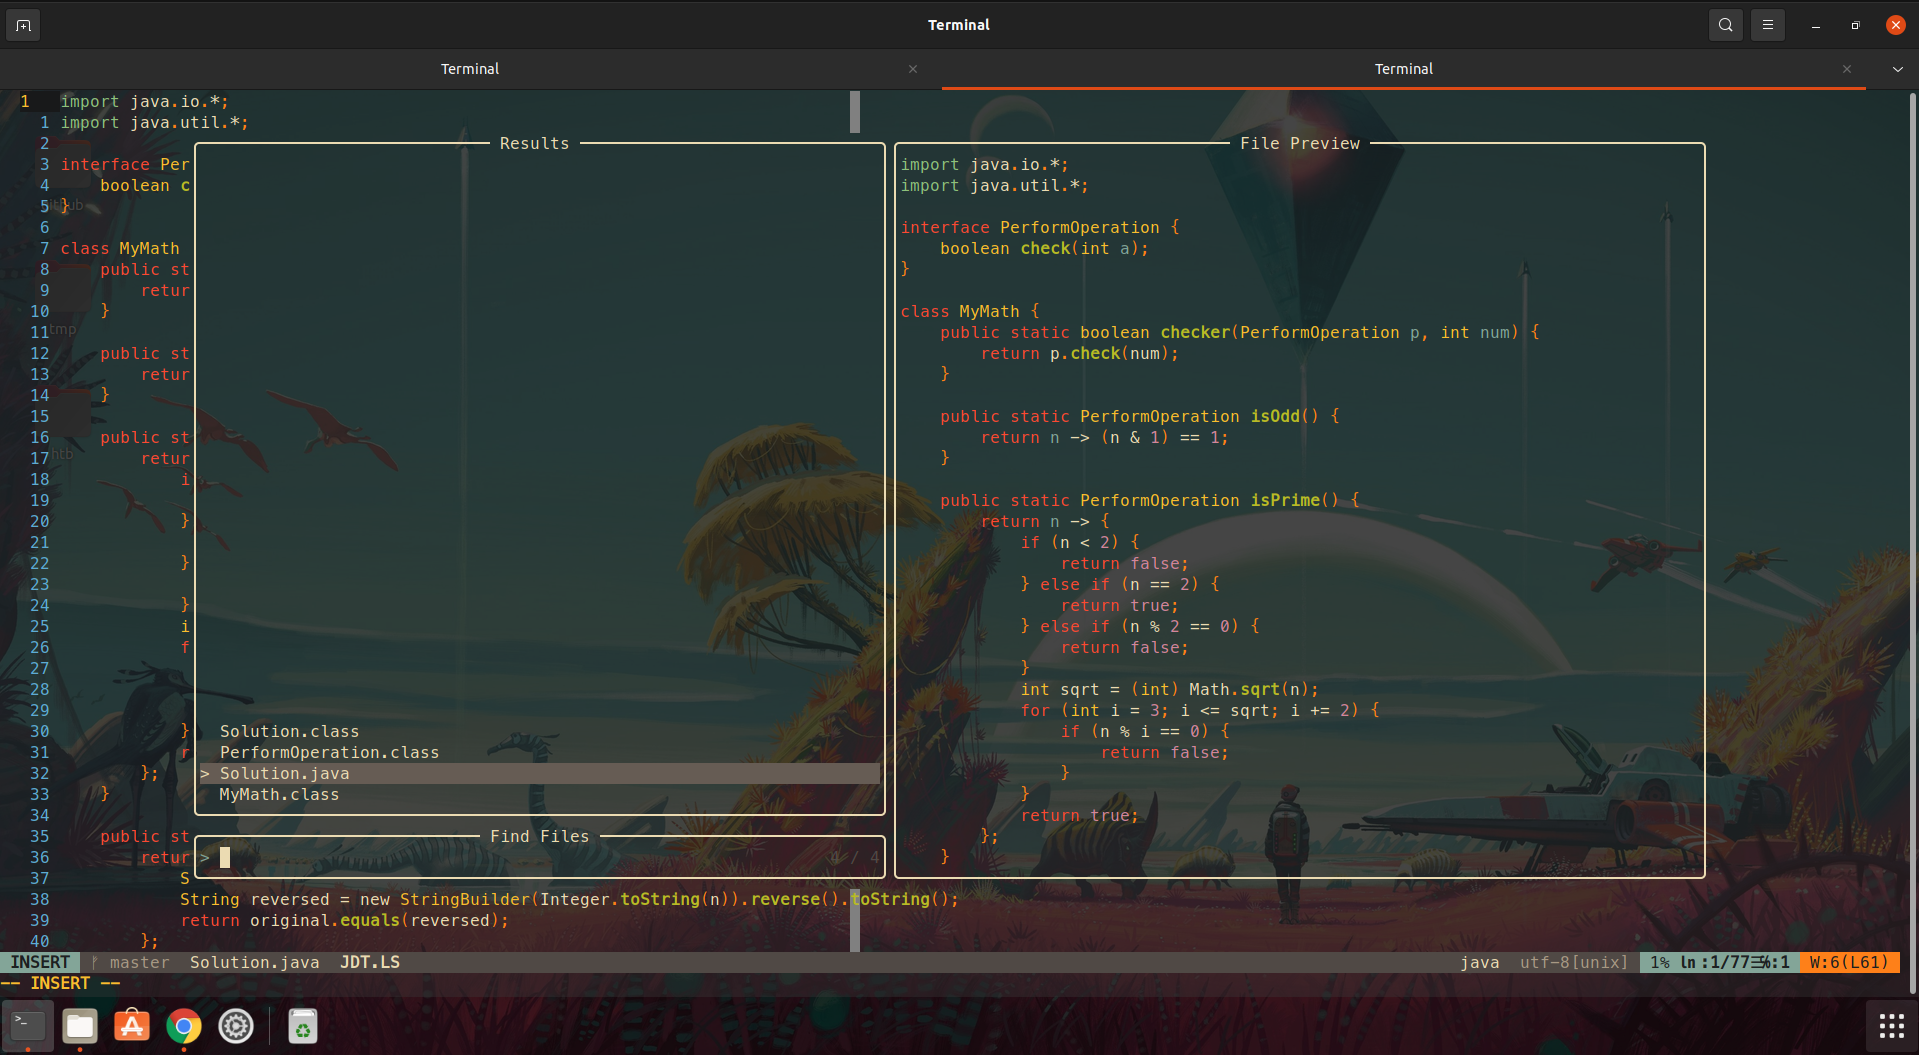The image size is (1919, 1055).
Task: Click the Math.sqrt line in File Preview
Action: [x=1169, y=689]
